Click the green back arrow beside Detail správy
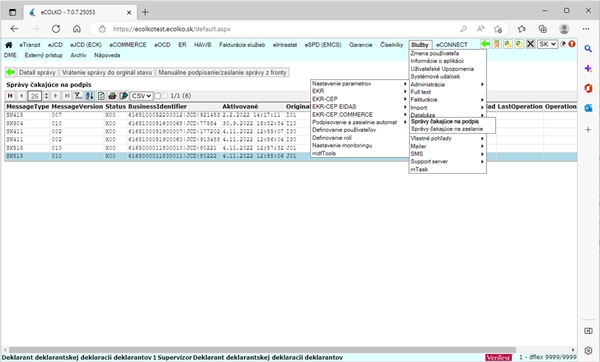The height and width of the screenshot is (362, 600). 10,72
